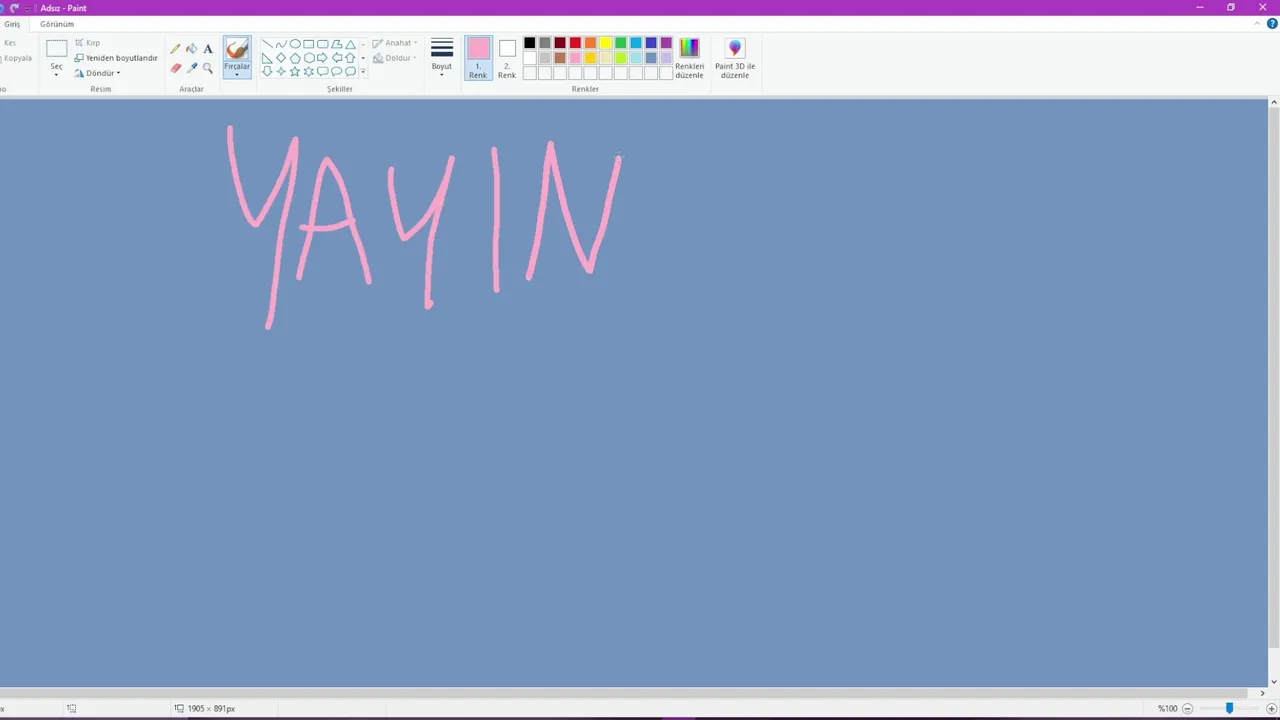The height and width of the screenshot is (720, 1280).
Task: Select the Eraser tool
Action: pyautogui.click(x=176, y=68)
